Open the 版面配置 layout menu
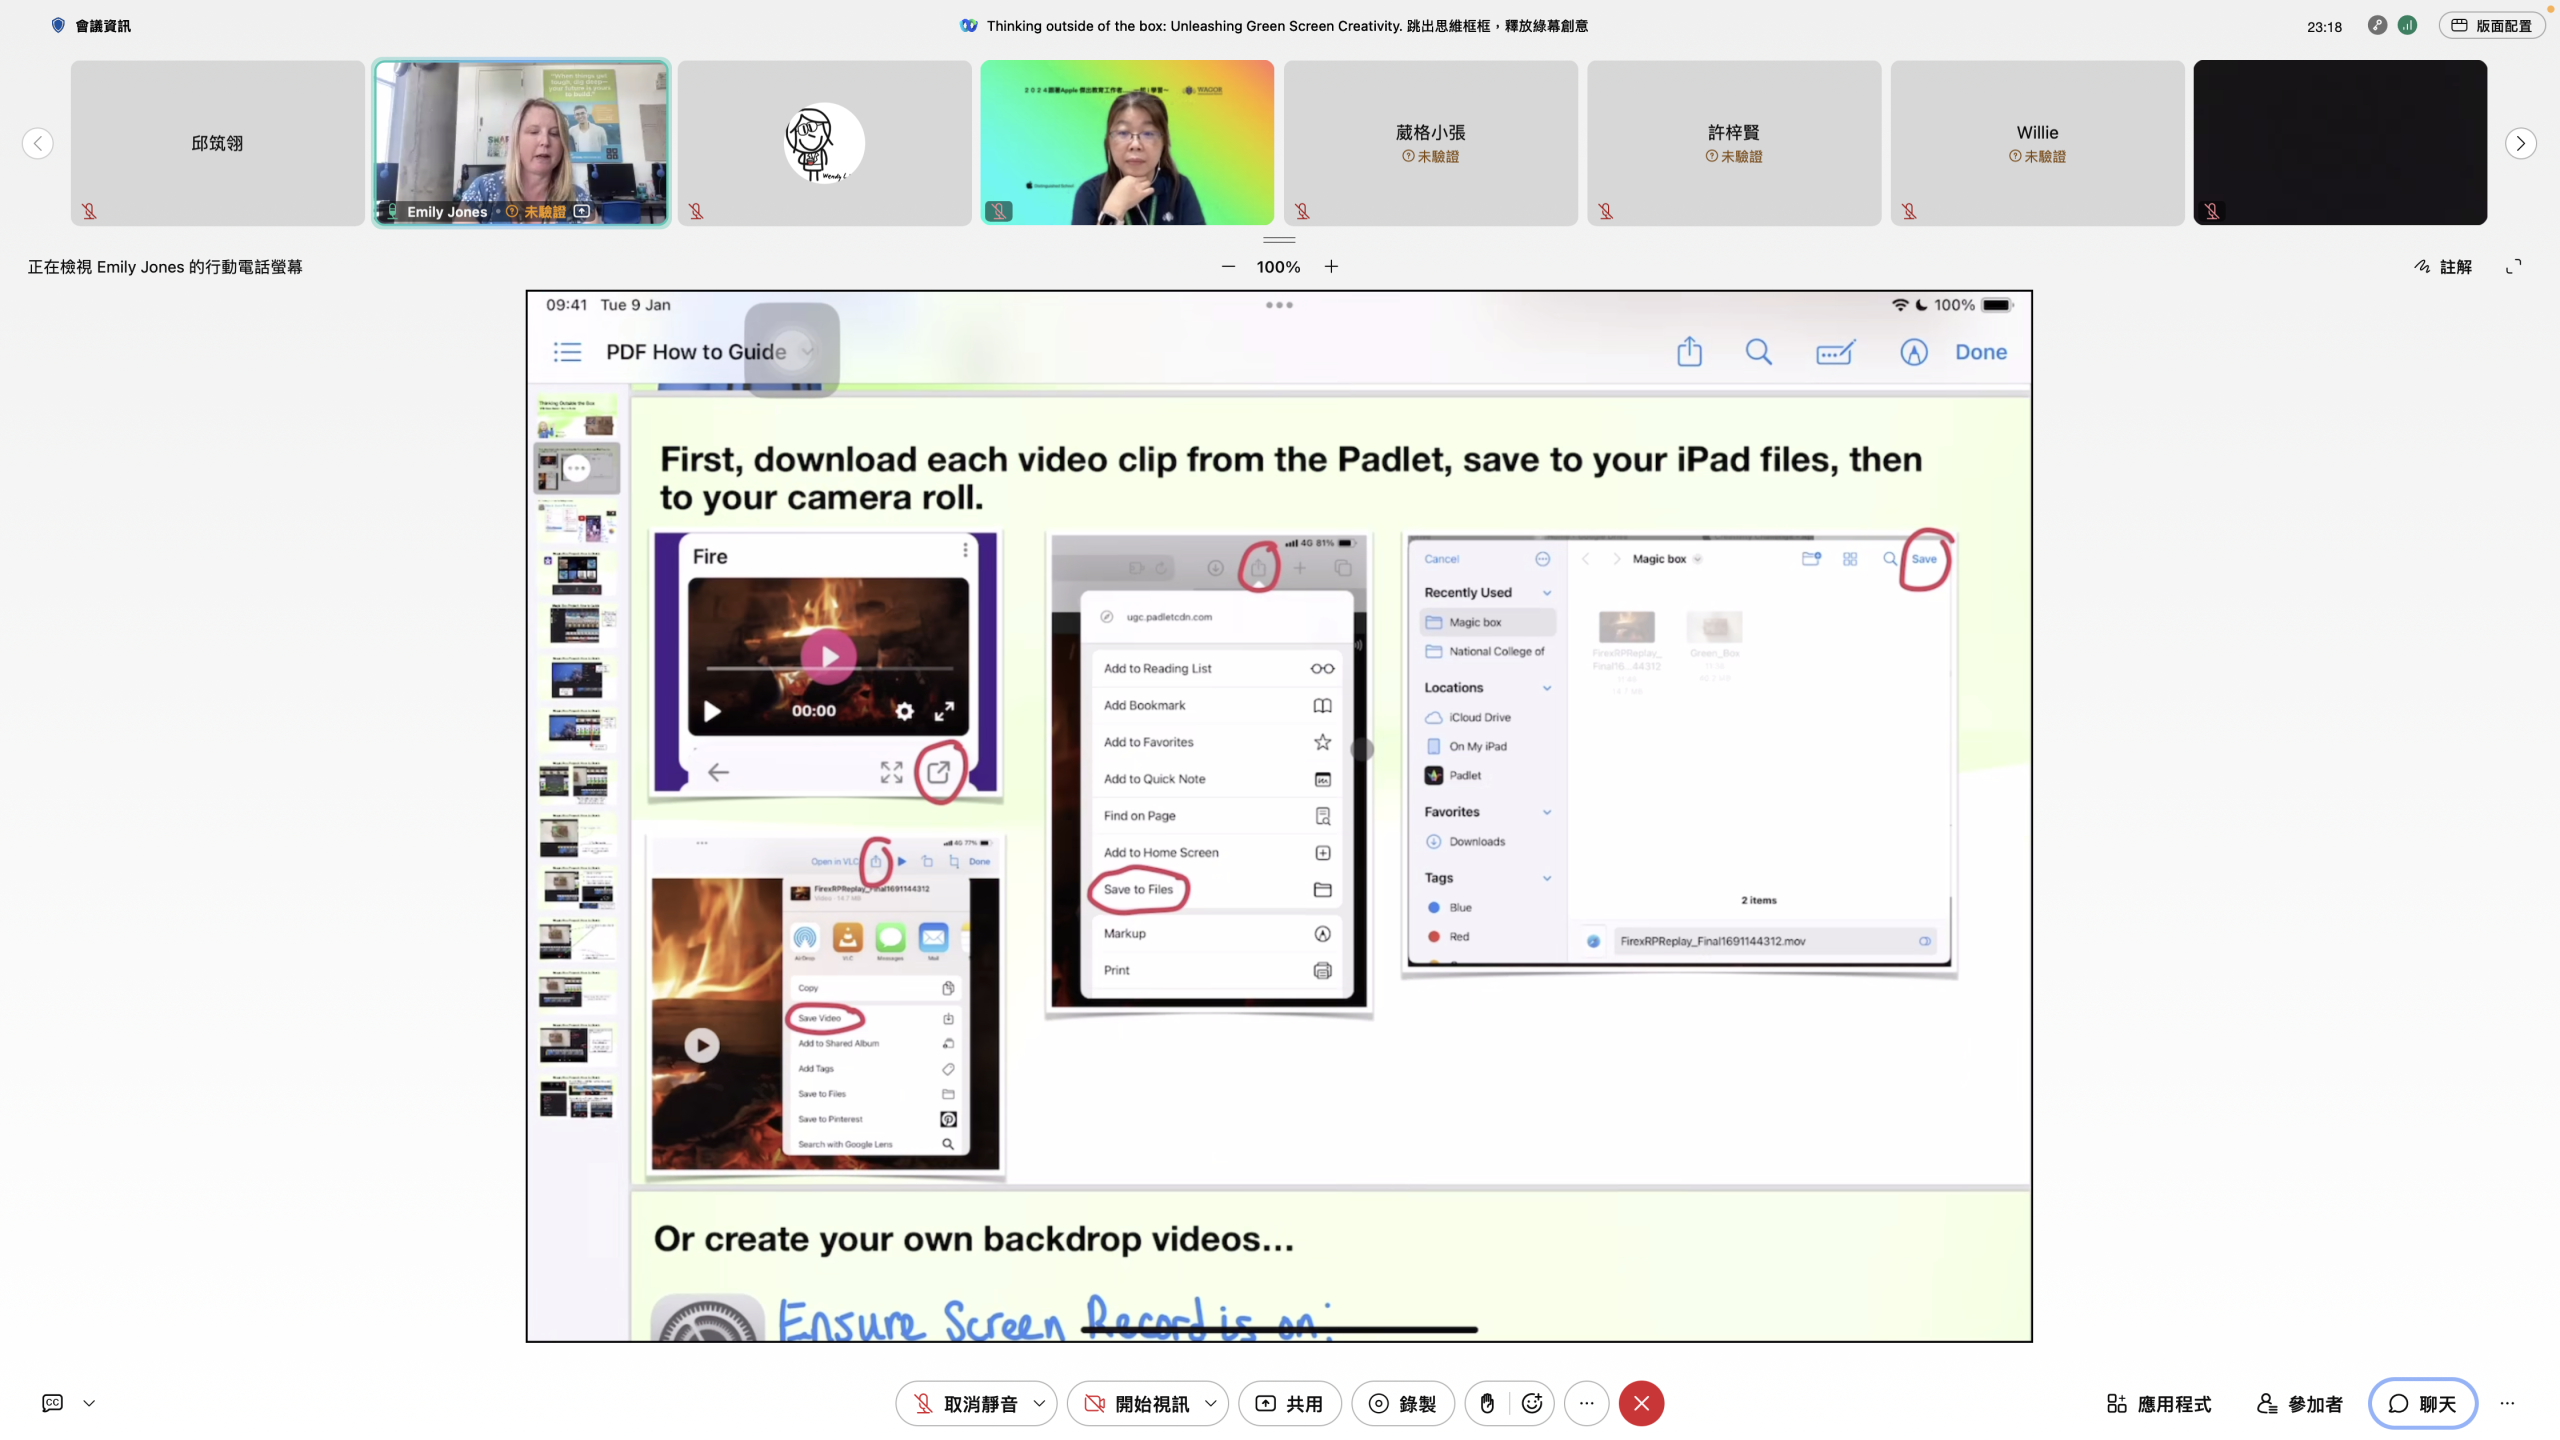 pos(2491,26)
